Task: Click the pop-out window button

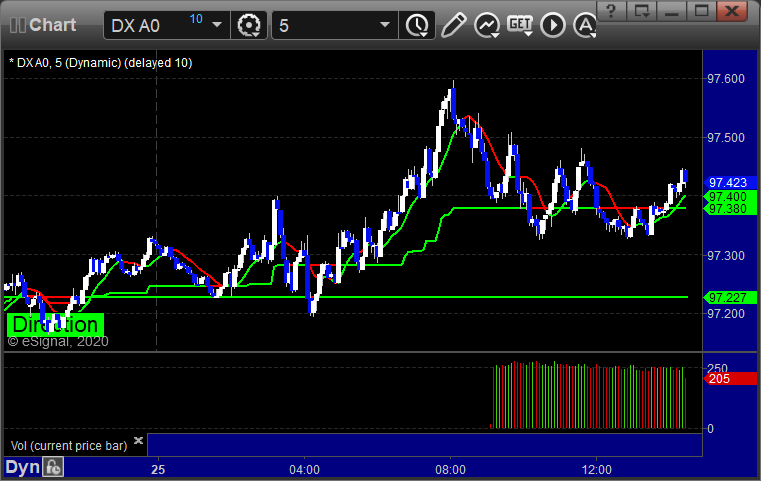Action: click(x=642, y=11)
